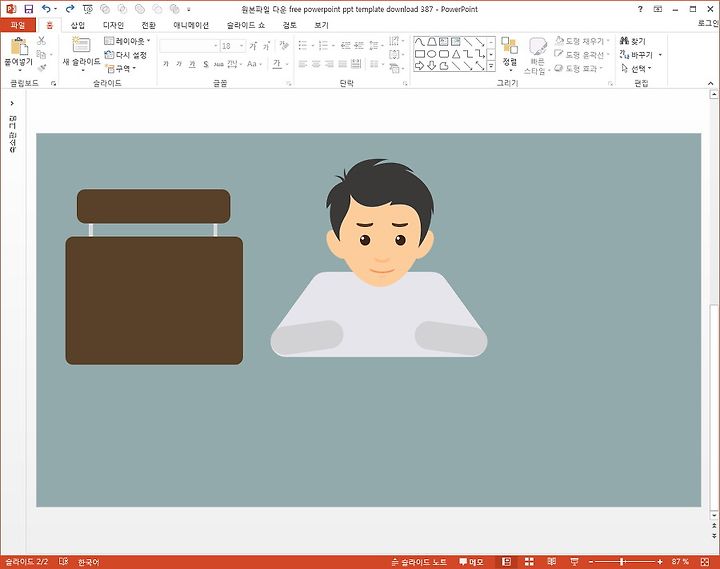720x569 pixels.
Task: Select the oval shape in shapes gallery
Action: pyautogui.click(x=432, y=54)
